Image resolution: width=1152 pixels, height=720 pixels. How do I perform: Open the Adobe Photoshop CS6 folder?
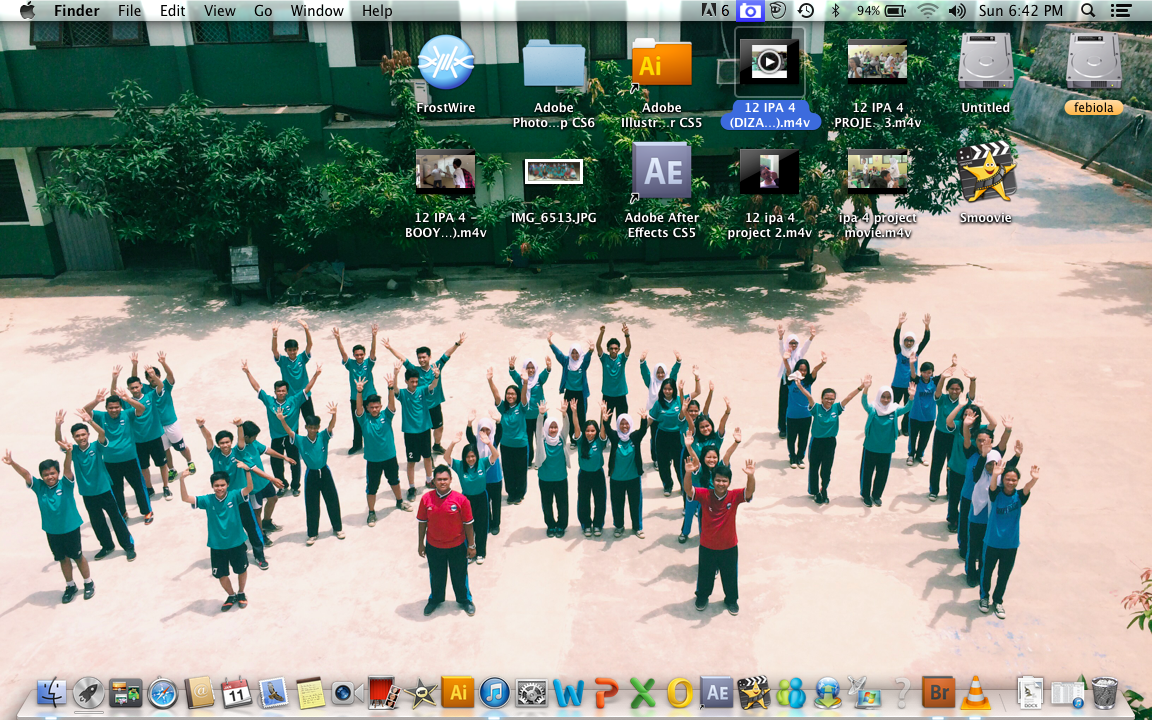(554, 65)
